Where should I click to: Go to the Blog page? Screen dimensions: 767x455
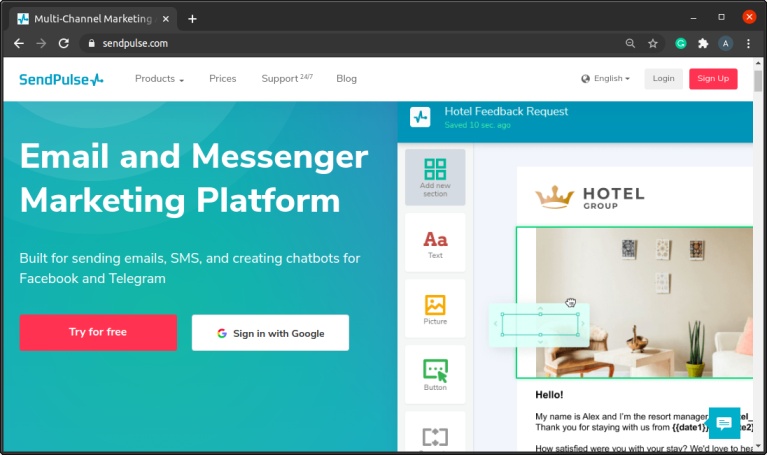(x=346, y=79)
